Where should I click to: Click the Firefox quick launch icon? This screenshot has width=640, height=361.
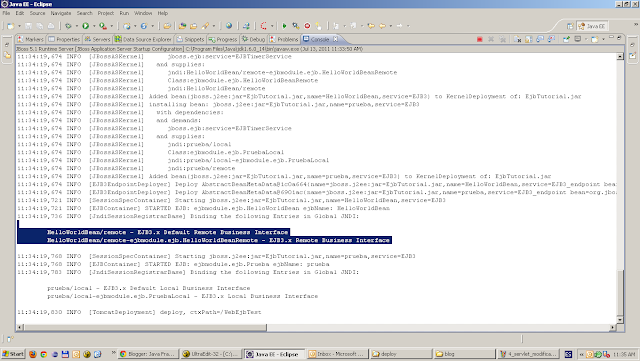(33, 354)
